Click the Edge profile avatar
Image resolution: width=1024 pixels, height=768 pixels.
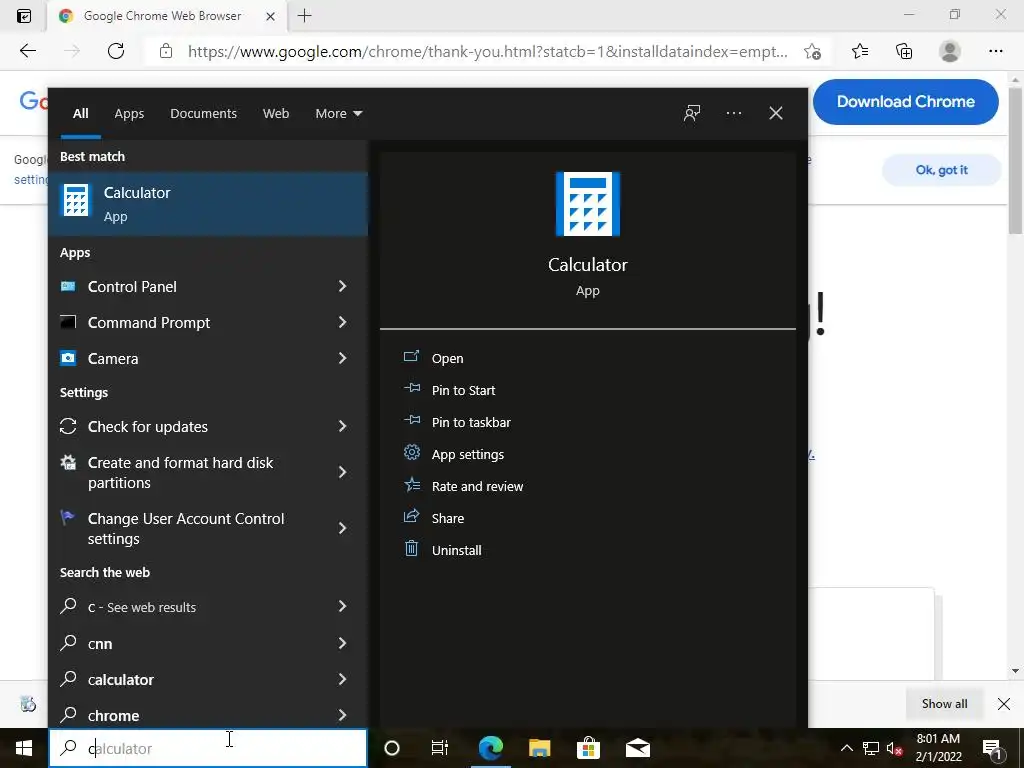coord(950,51)
